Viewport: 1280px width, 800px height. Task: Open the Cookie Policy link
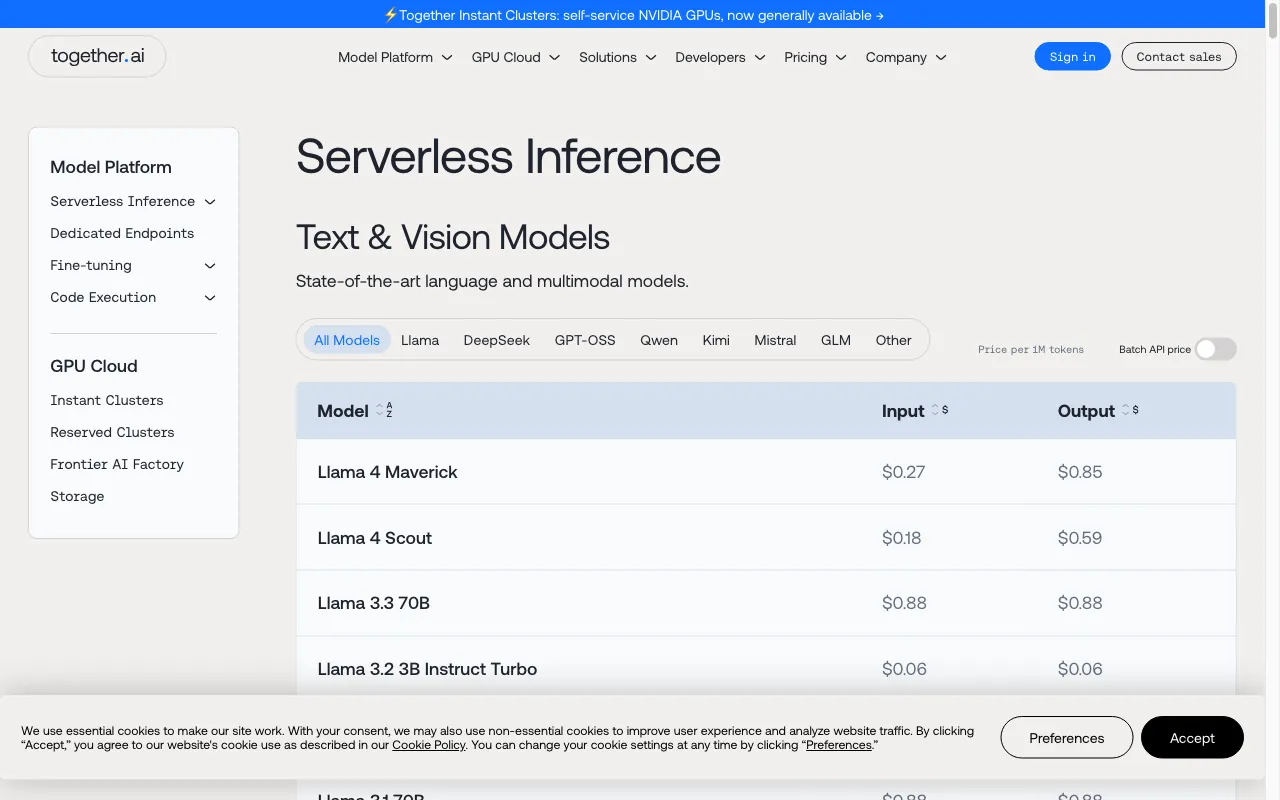[x=429, y=745]
